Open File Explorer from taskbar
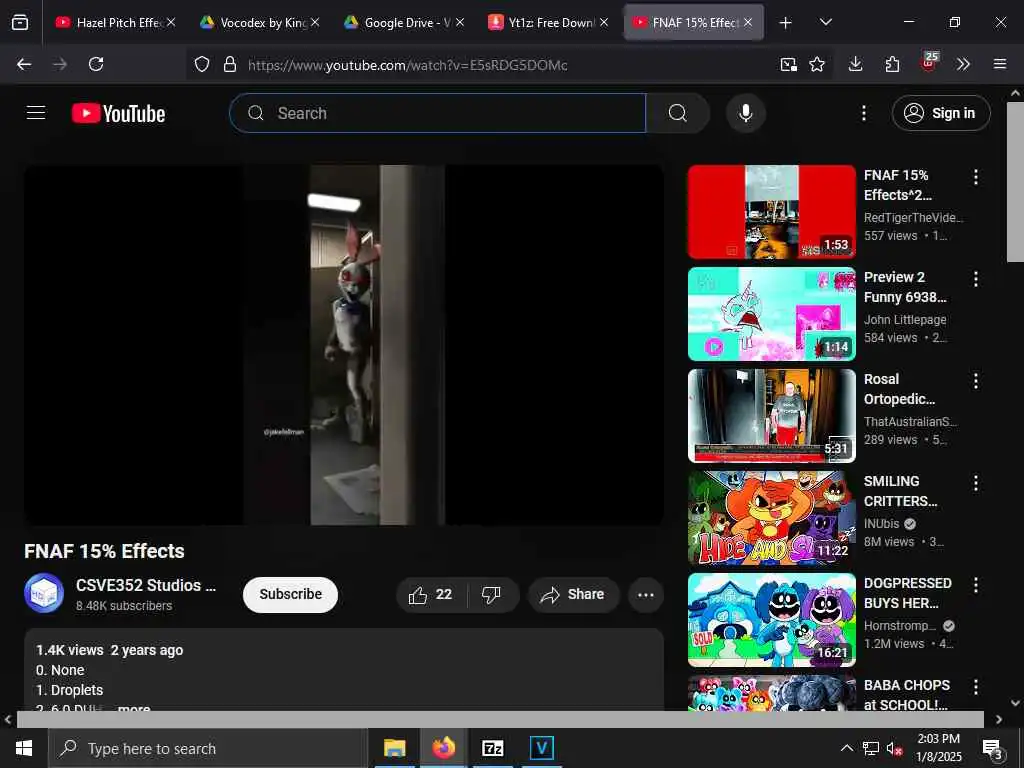 tap(394, 748)
